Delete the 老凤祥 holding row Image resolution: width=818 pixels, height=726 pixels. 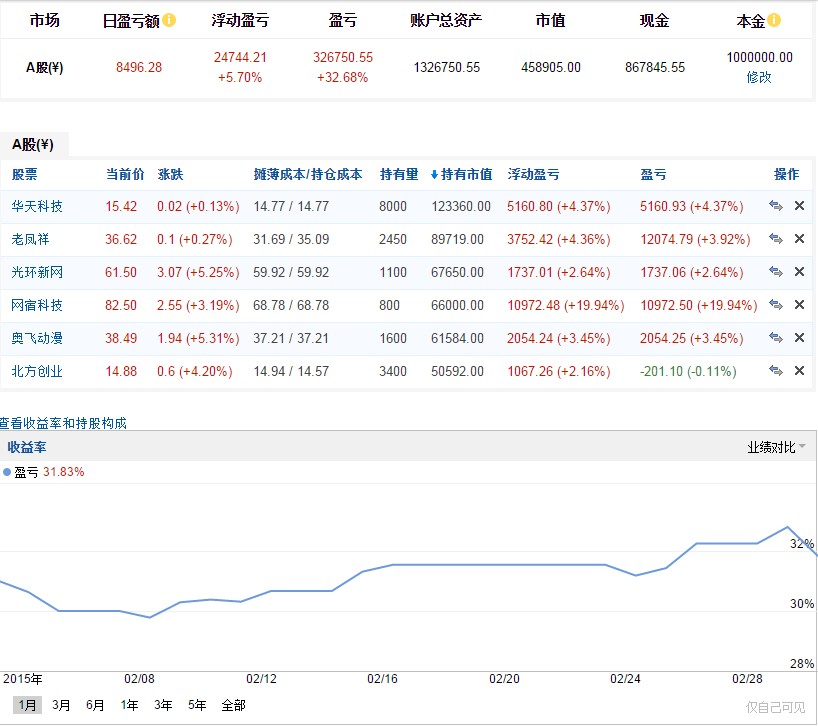pyautogui.click(x=799, y=238)
